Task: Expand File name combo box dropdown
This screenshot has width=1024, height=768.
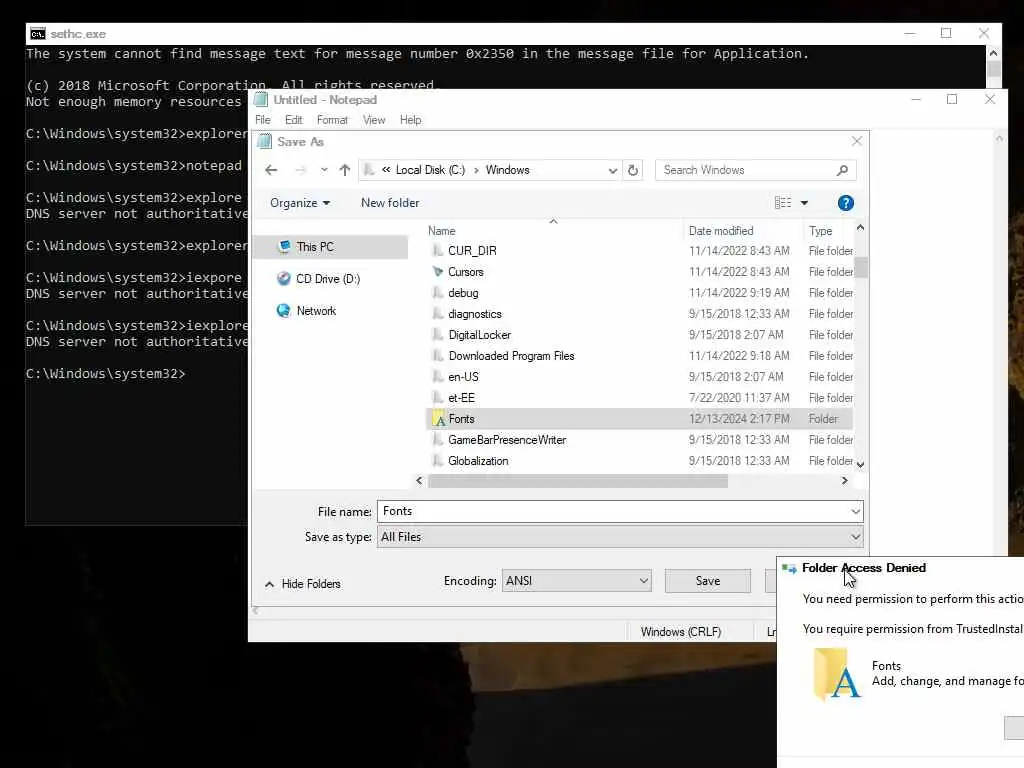Action: click(x=855, y=511)
